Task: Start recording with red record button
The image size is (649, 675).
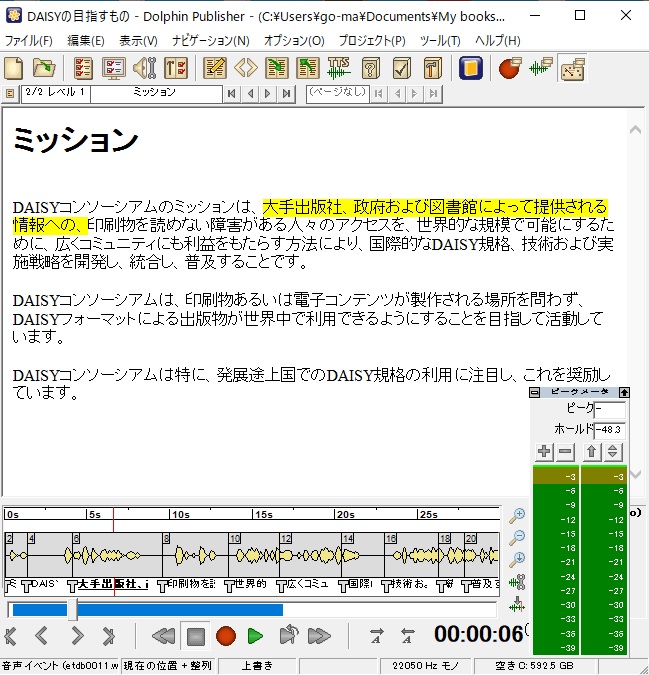Action: [x=226, y=636]
